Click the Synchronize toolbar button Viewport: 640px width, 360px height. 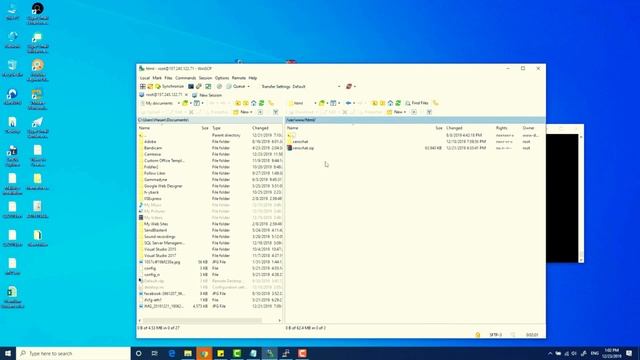169,87
